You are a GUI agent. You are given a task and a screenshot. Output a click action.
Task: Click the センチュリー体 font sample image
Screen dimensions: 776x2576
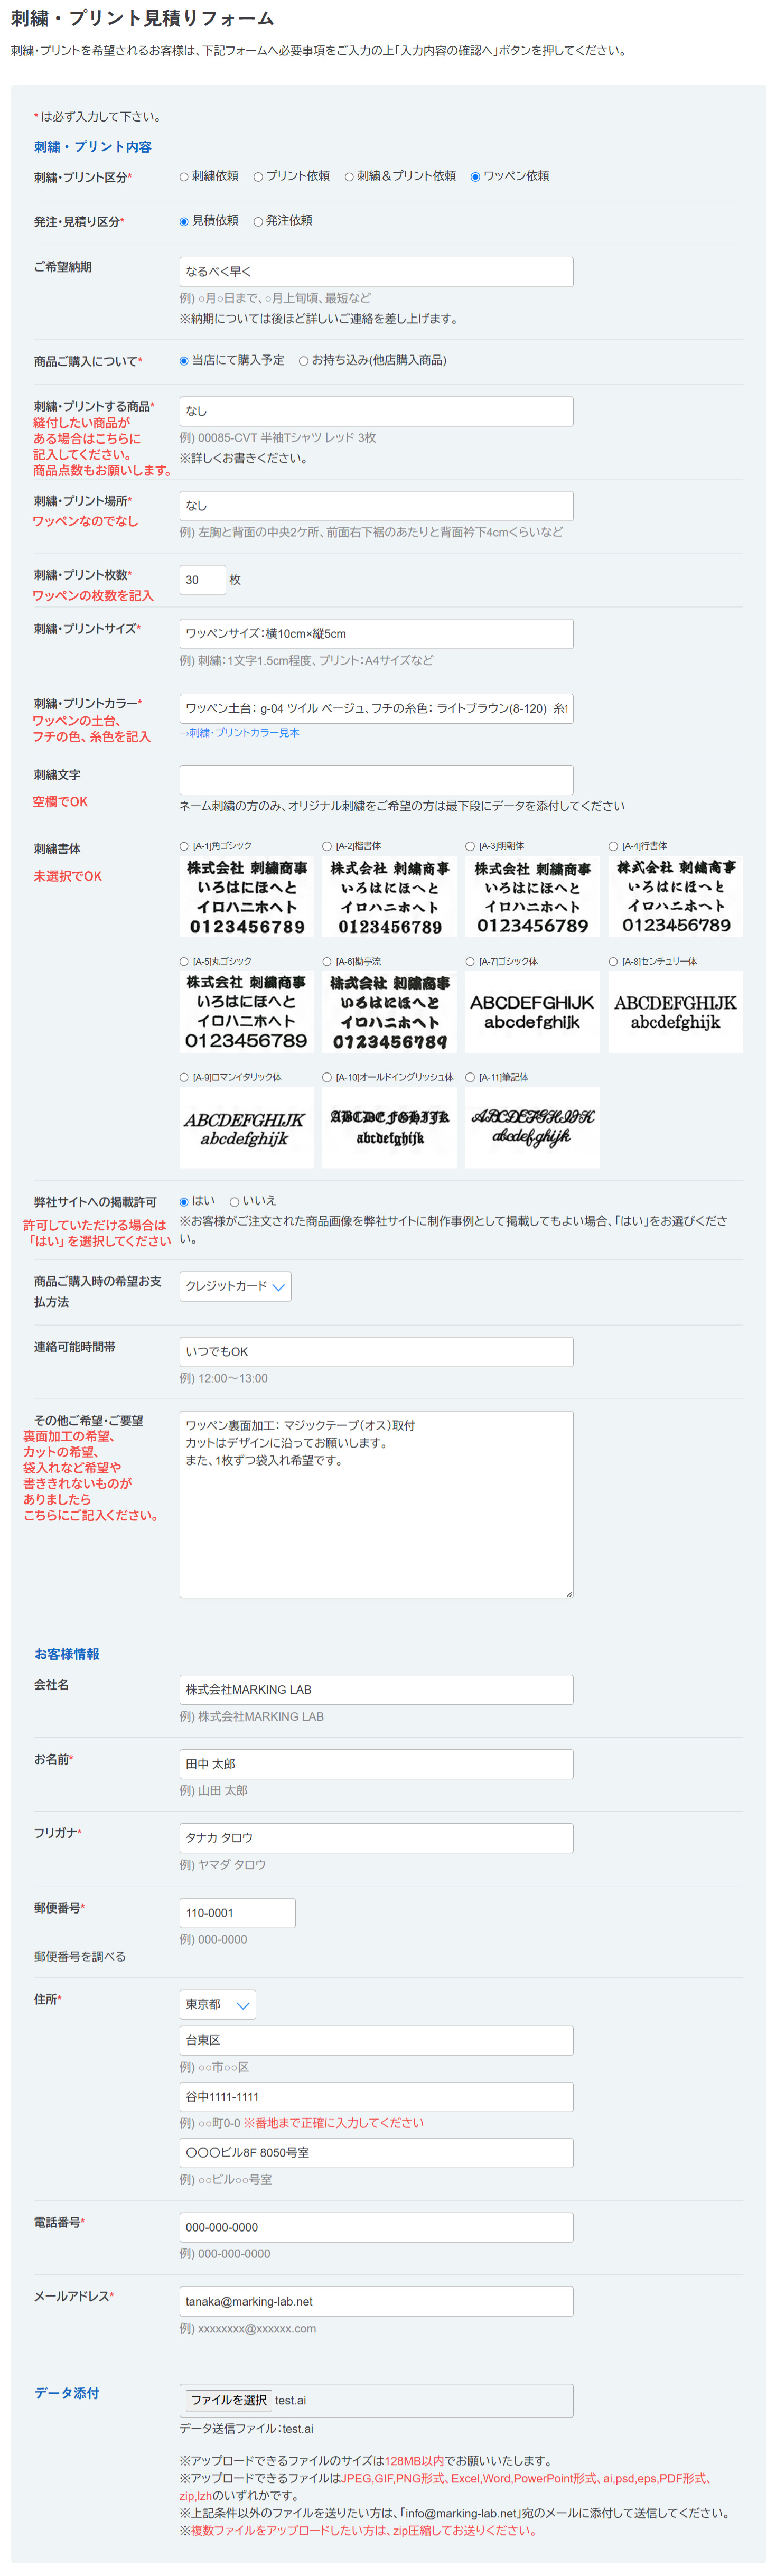point(675,1012)
